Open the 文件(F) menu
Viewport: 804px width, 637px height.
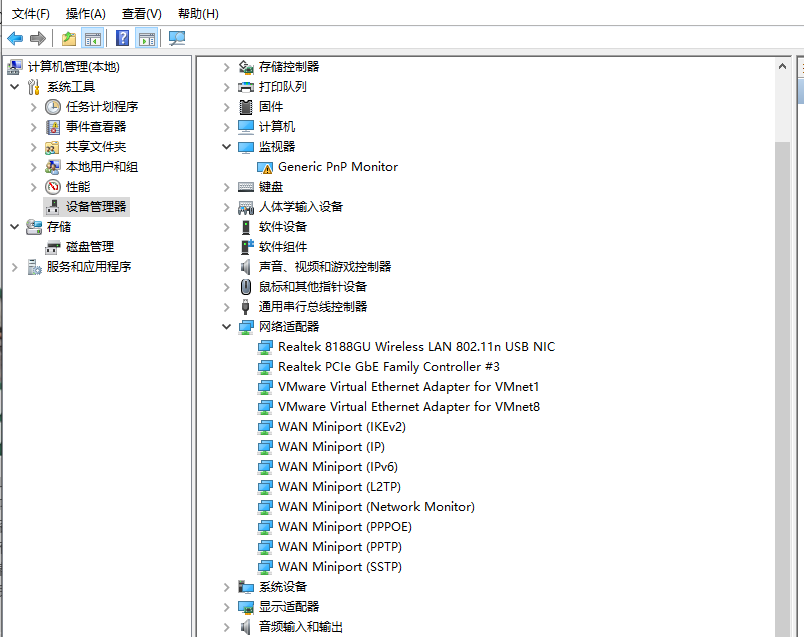[x=31, y=14]
